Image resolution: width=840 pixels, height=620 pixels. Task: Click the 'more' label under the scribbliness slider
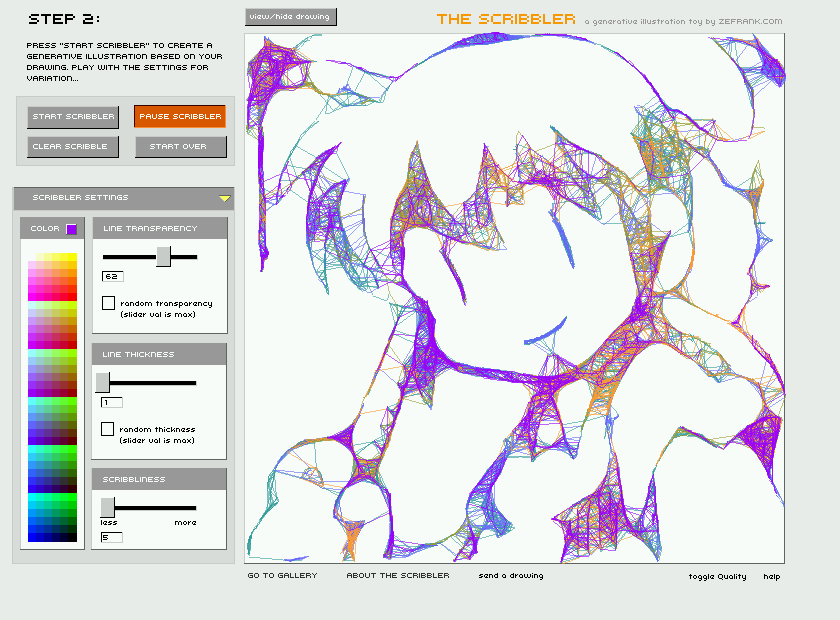coord(185,522)
